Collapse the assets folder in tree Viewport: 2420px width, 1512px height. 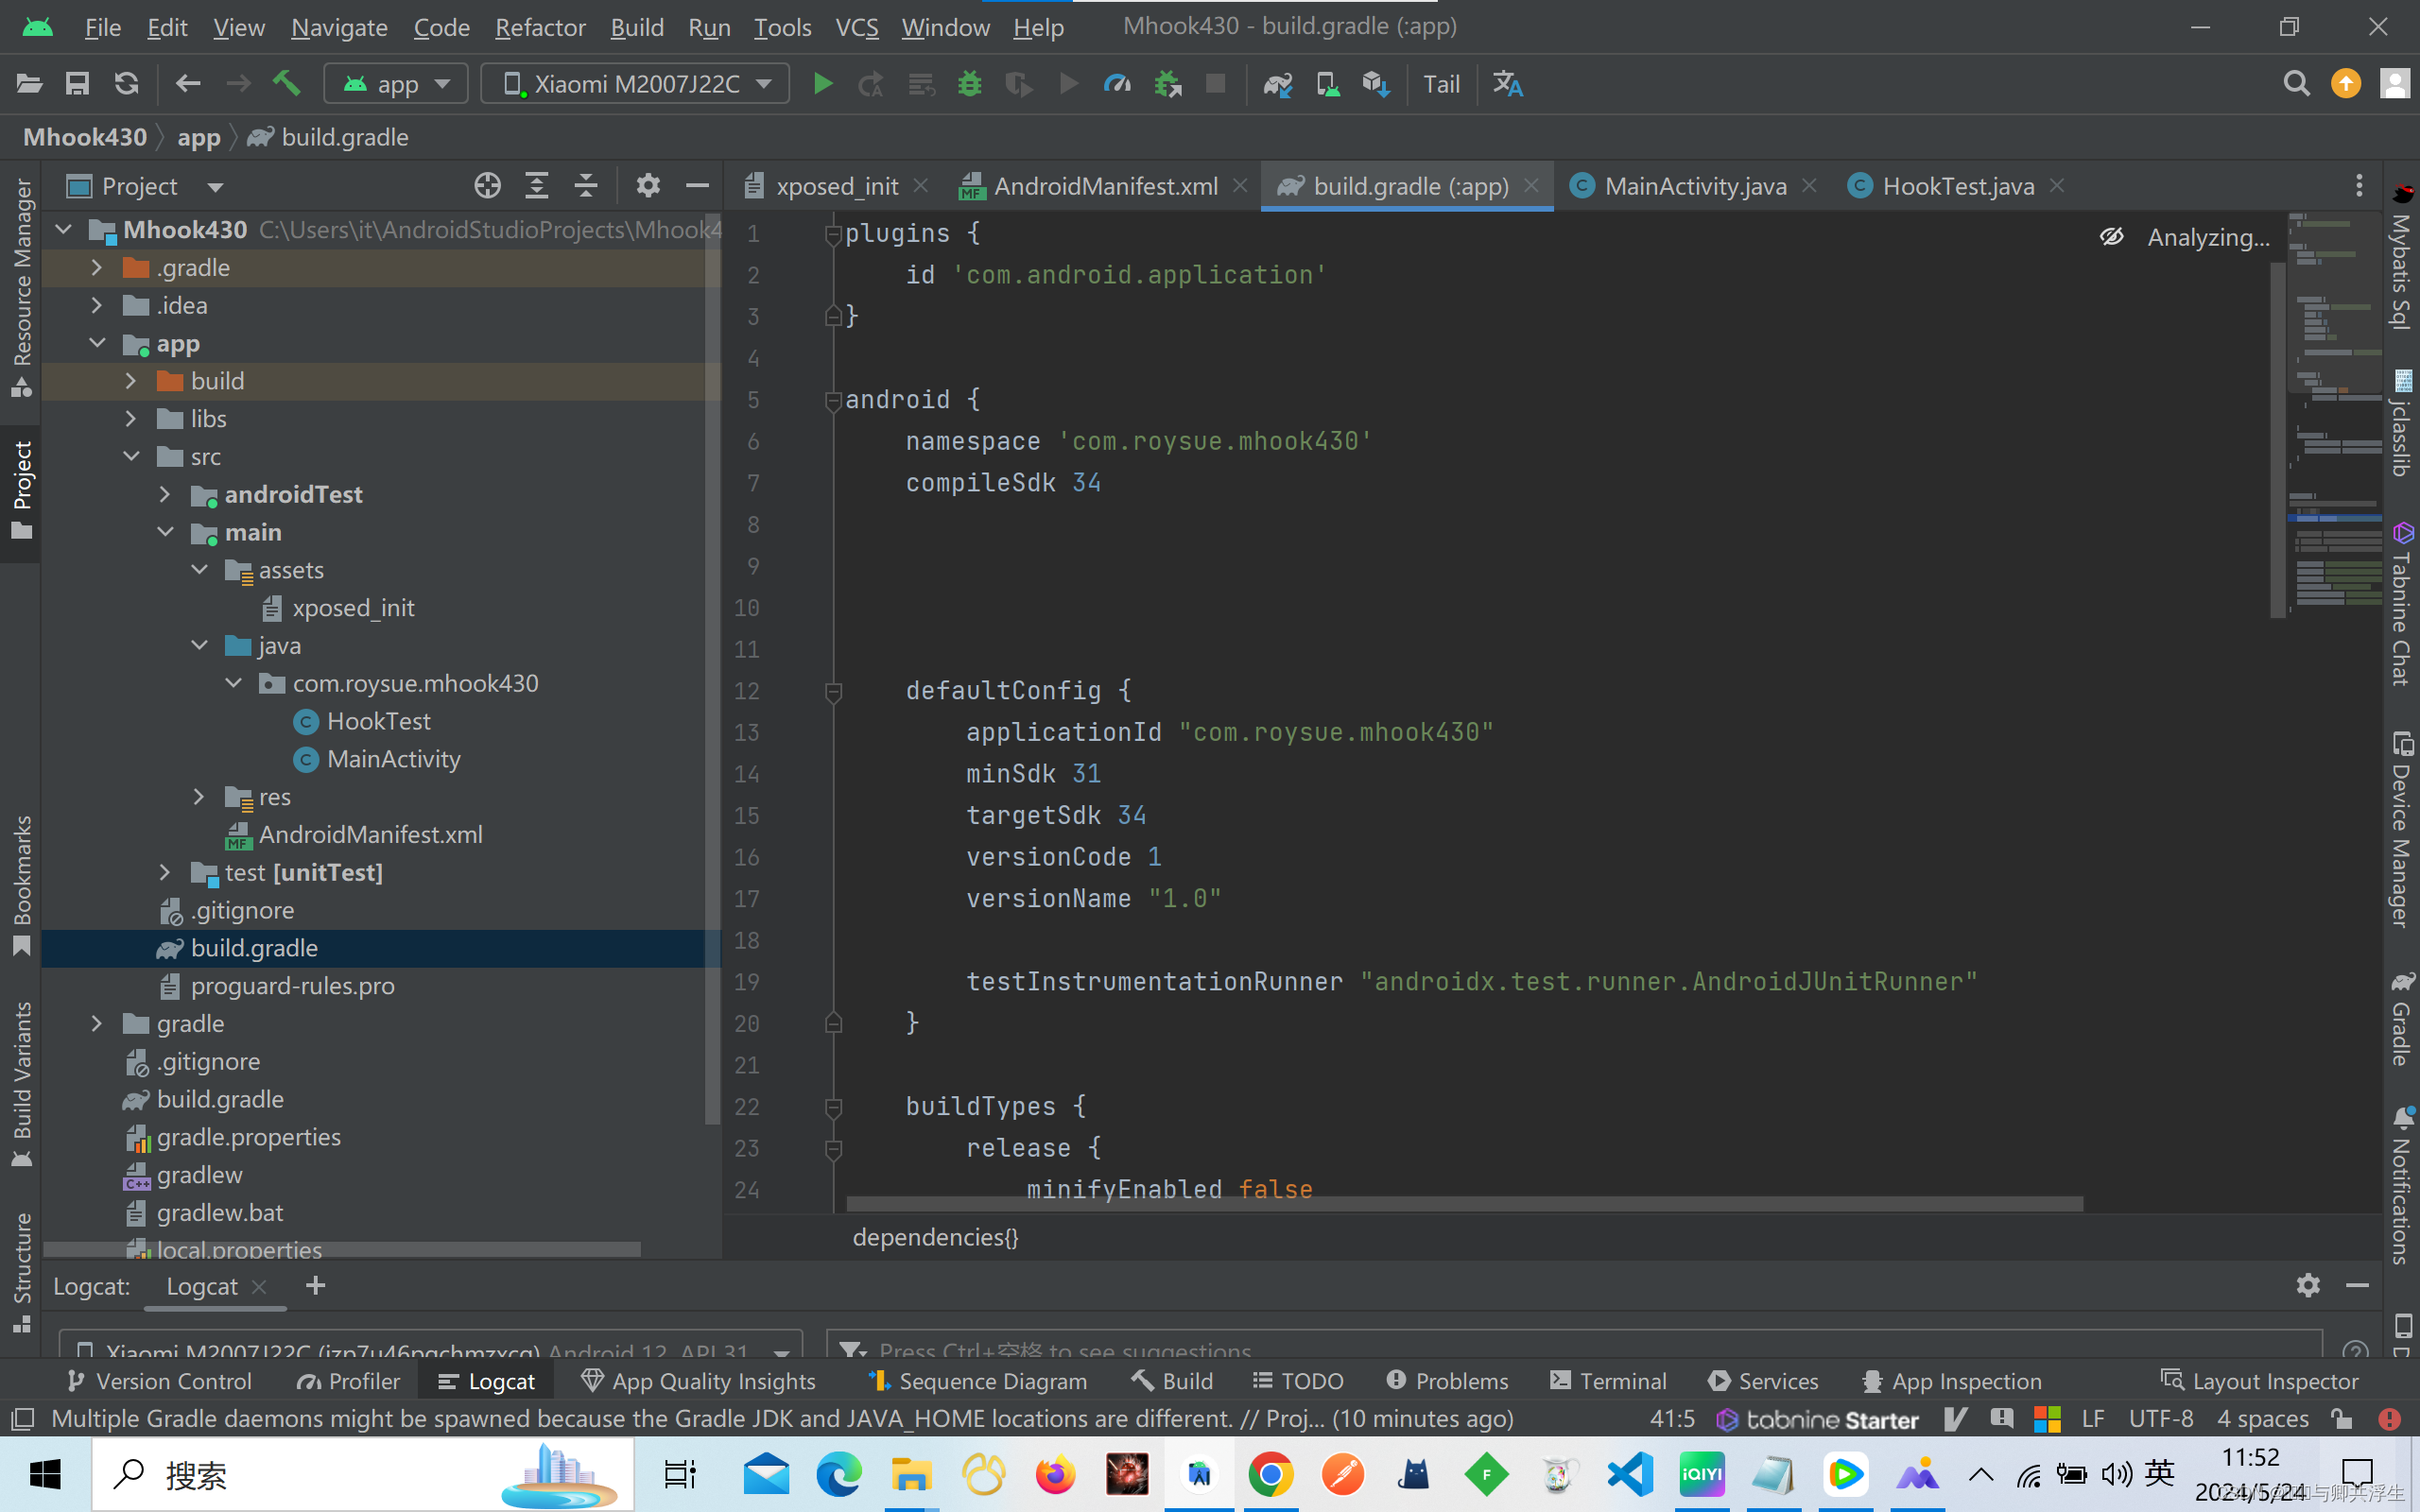(200, 570)
